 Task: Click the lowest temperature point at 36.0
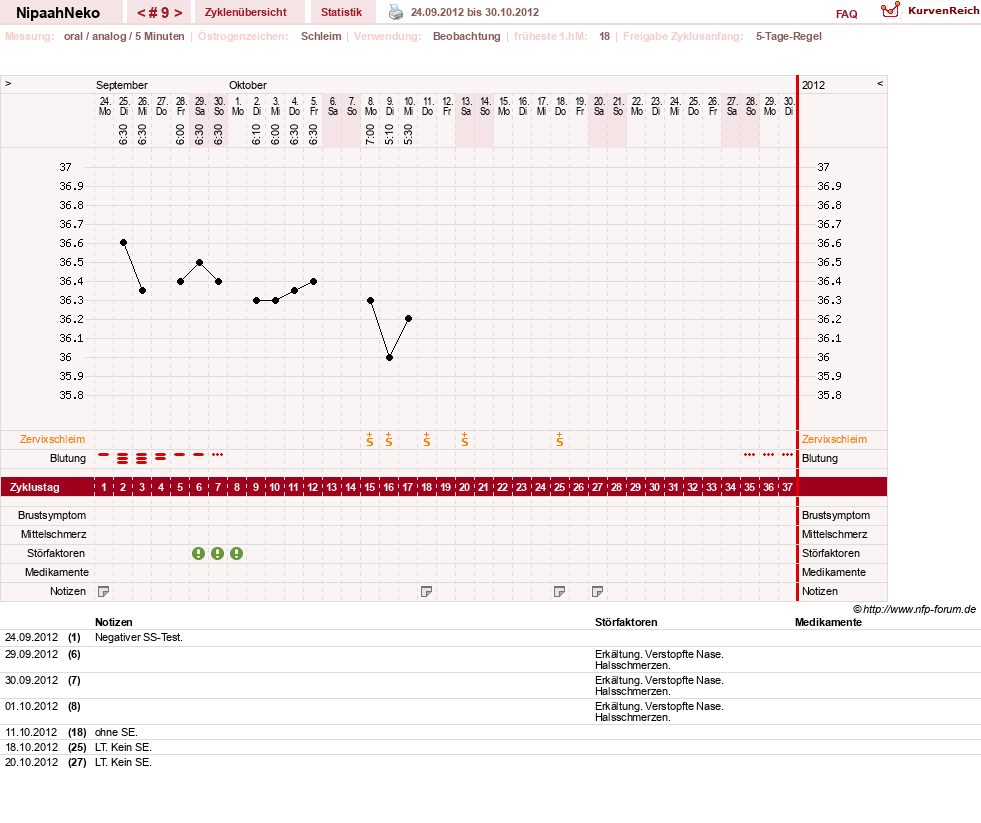tap(389, 357)
